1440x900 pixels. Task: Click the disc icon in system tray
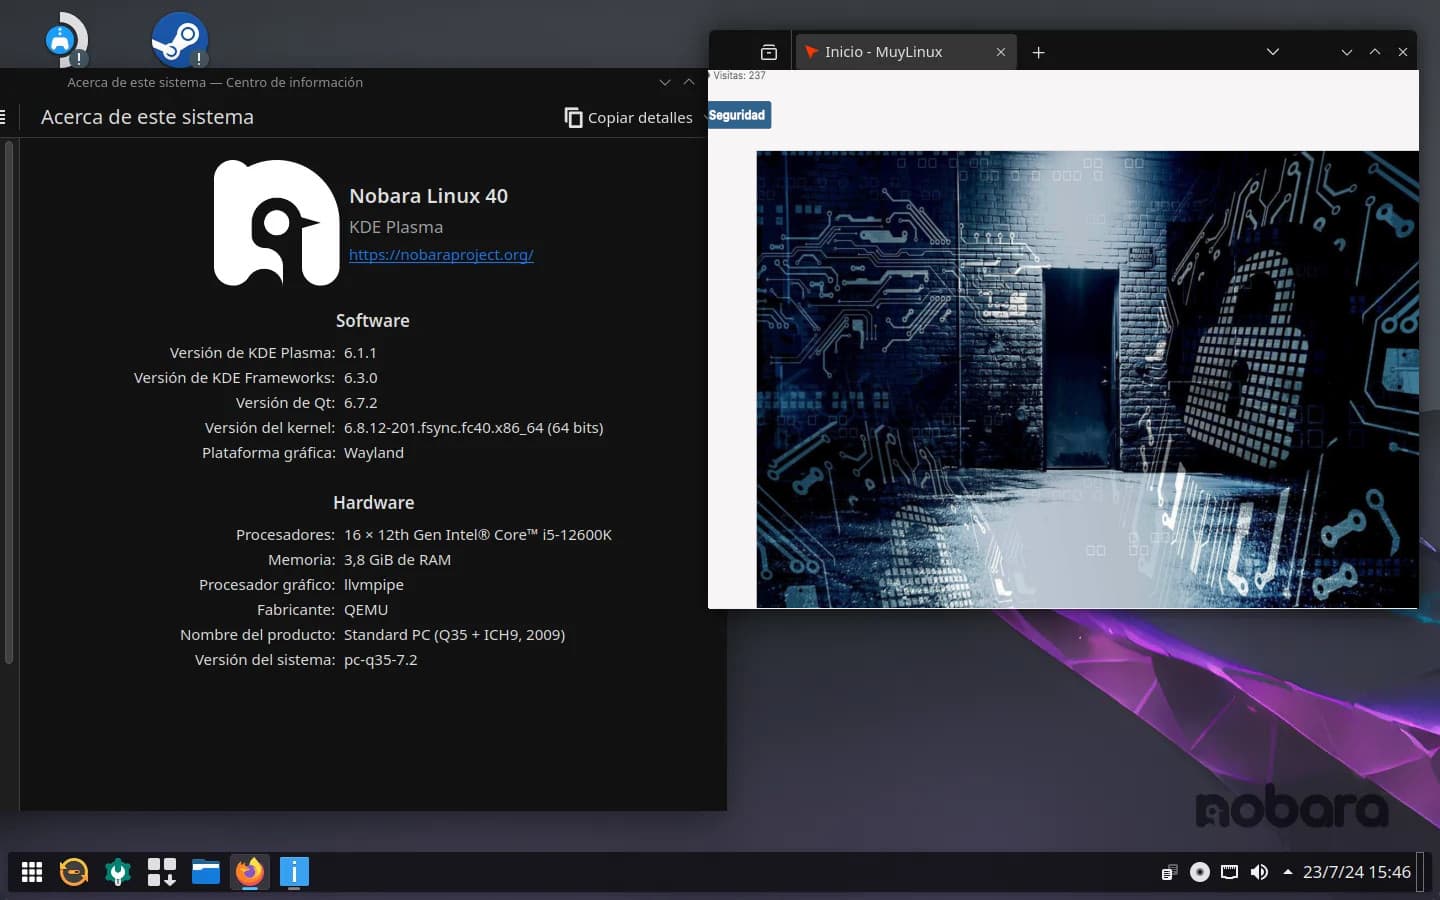click(x=1199, y=872)
